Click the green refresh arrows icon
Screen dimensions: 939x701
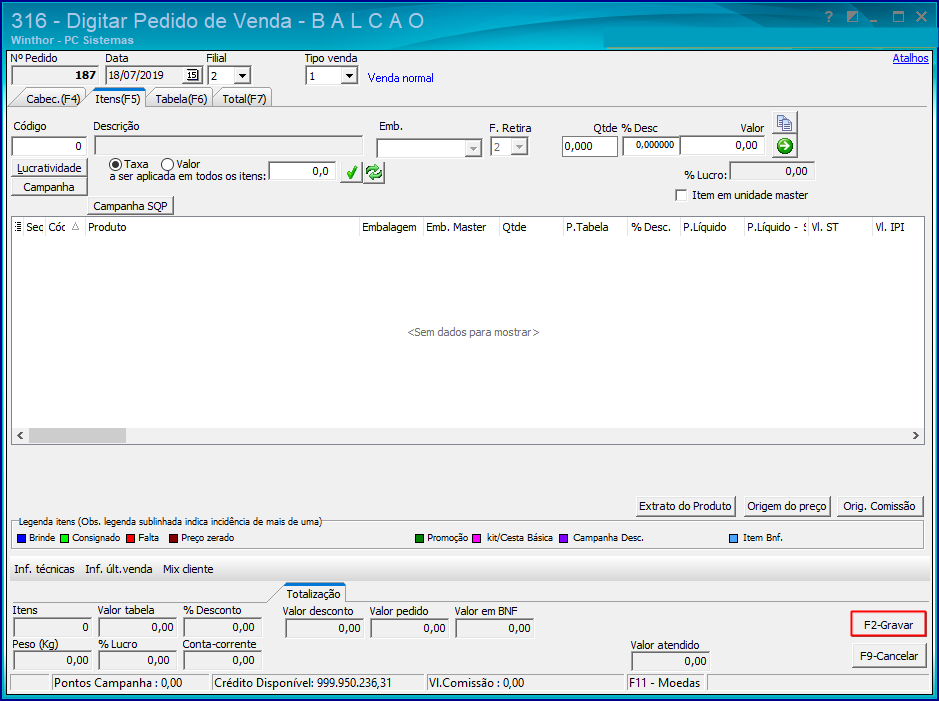[x=374, y=172]
